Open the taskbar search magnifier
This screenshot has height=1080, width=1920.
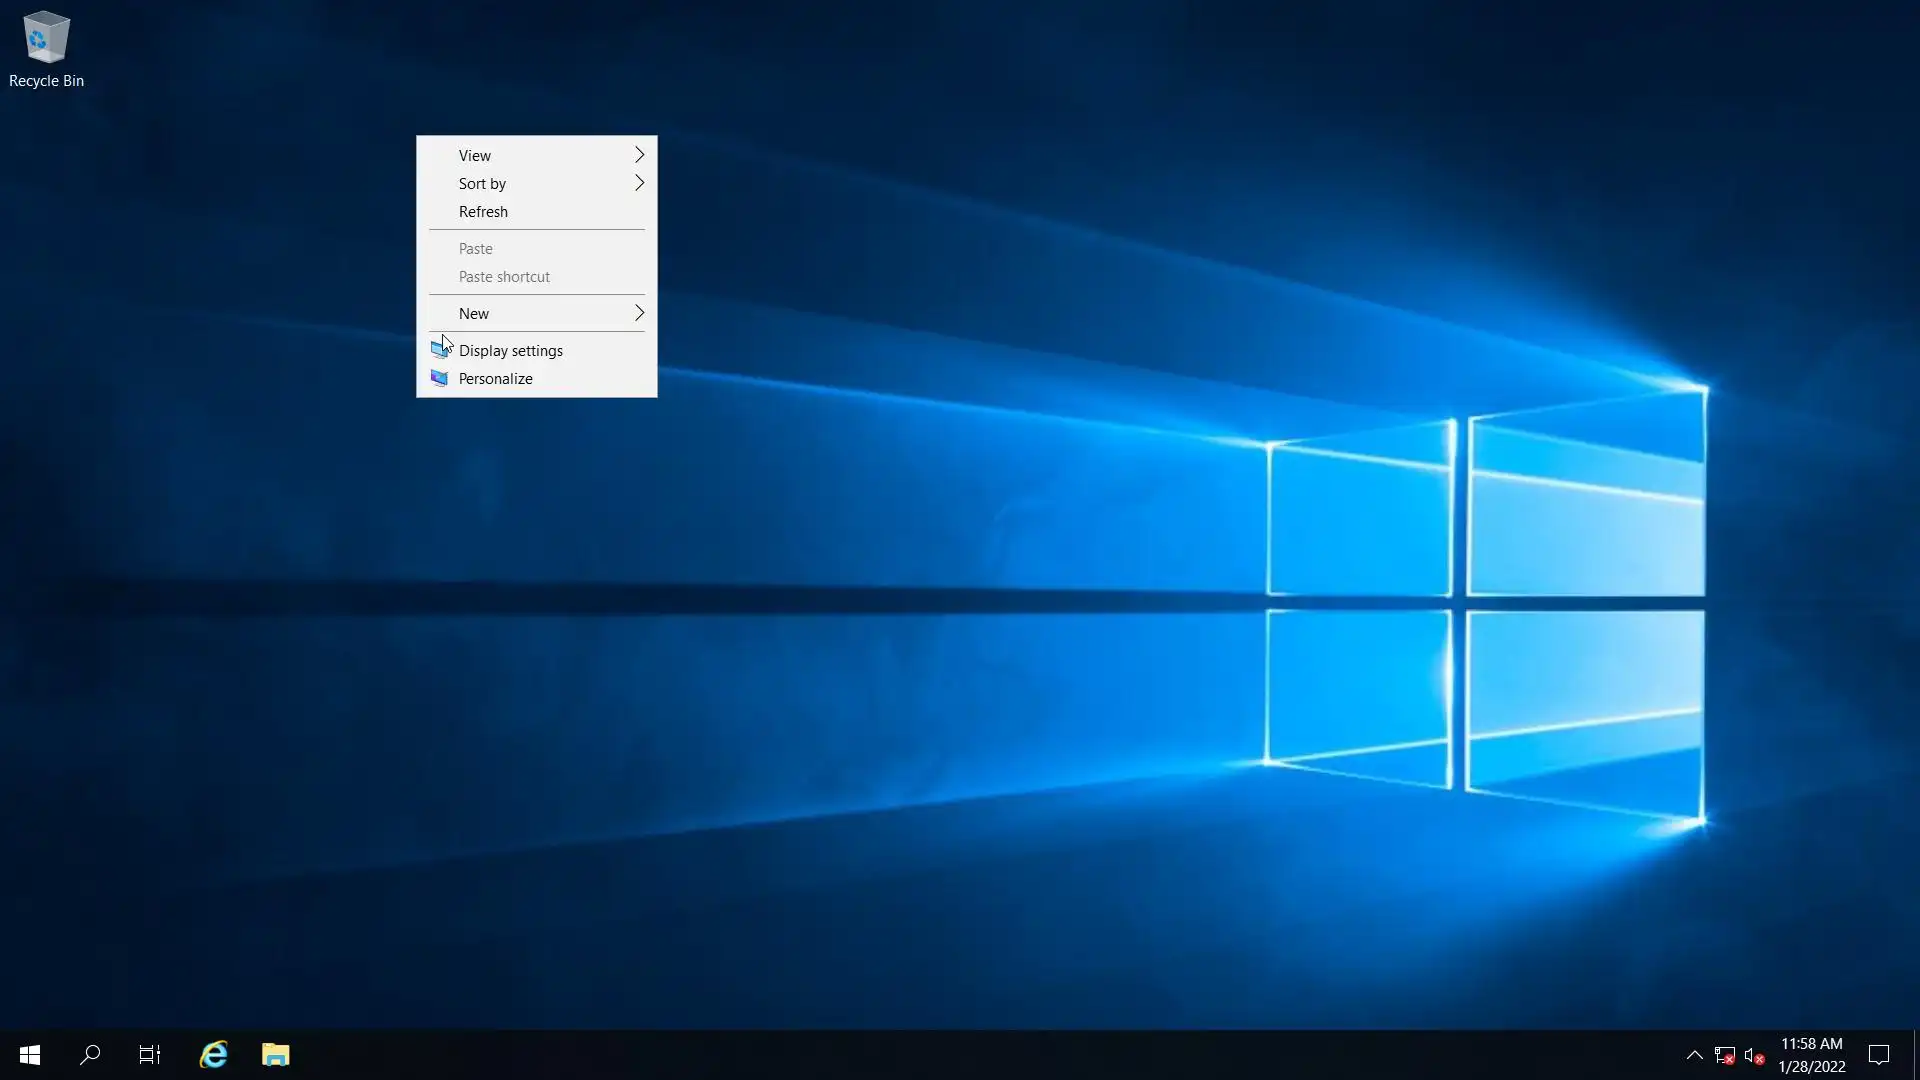(90, 1055)
